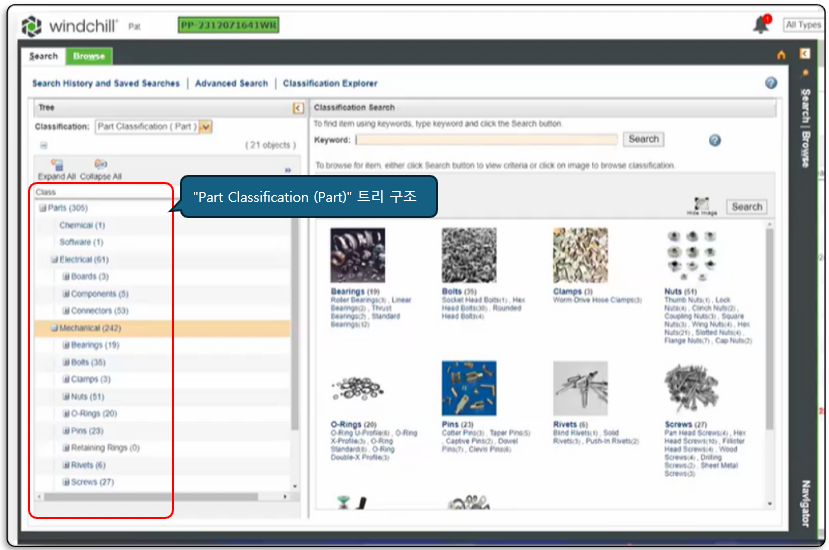Collapse the object count row toggle

point(44,145)
